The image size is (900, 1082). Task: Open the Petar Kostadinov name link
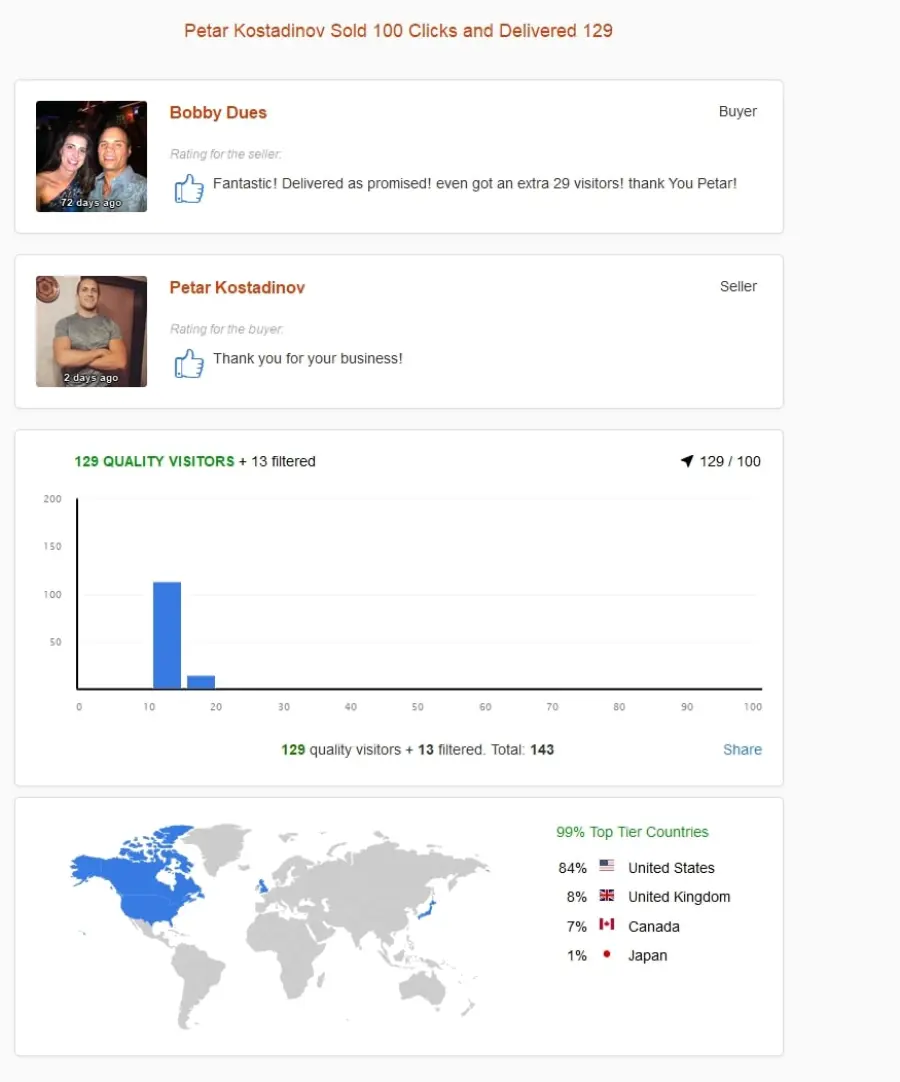click(237, 288)
